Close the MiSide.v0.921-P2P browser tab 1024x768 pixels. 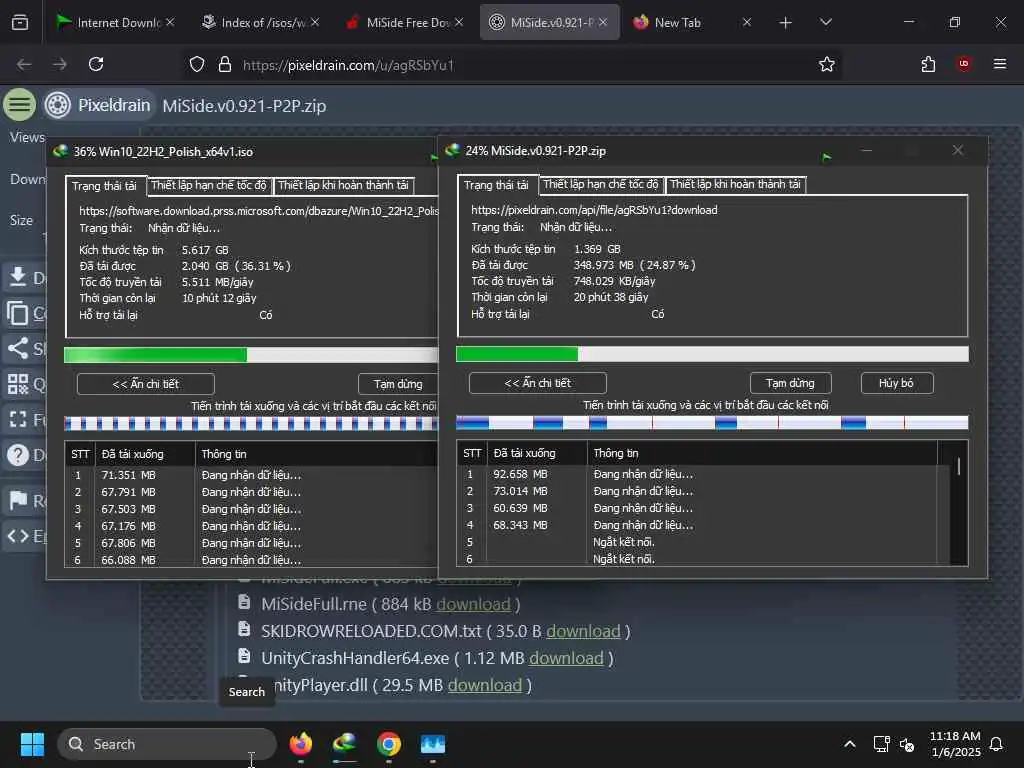click(603, 22)
